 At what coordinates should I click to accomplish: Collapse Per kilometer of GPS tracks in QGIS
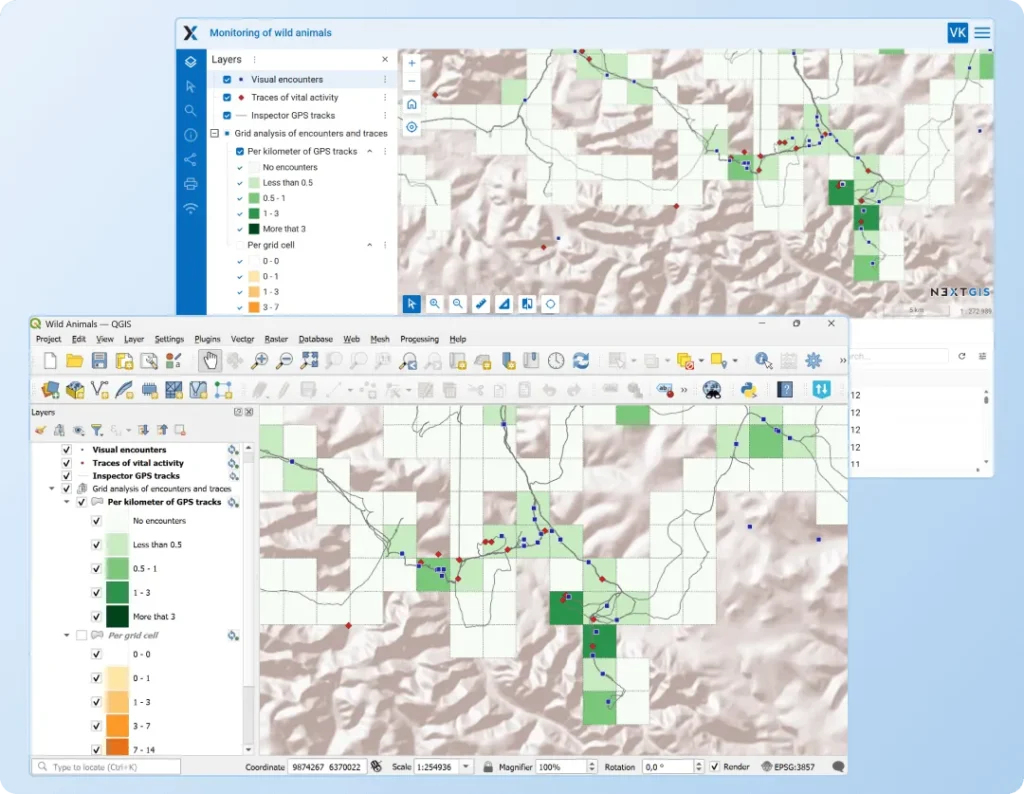[x=67, y=502]
